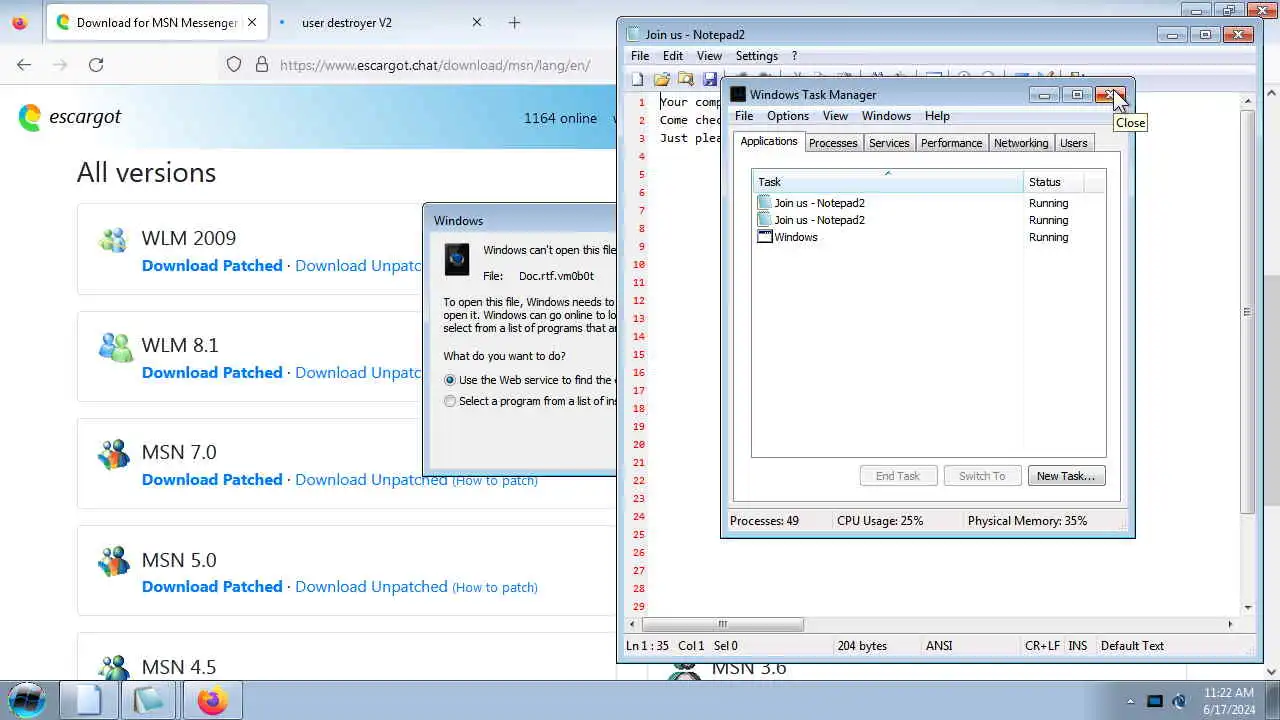Click the Notepad2 taskbar icon
Viewport: 1280px width, 720px height.
click(x=149, y=700)
